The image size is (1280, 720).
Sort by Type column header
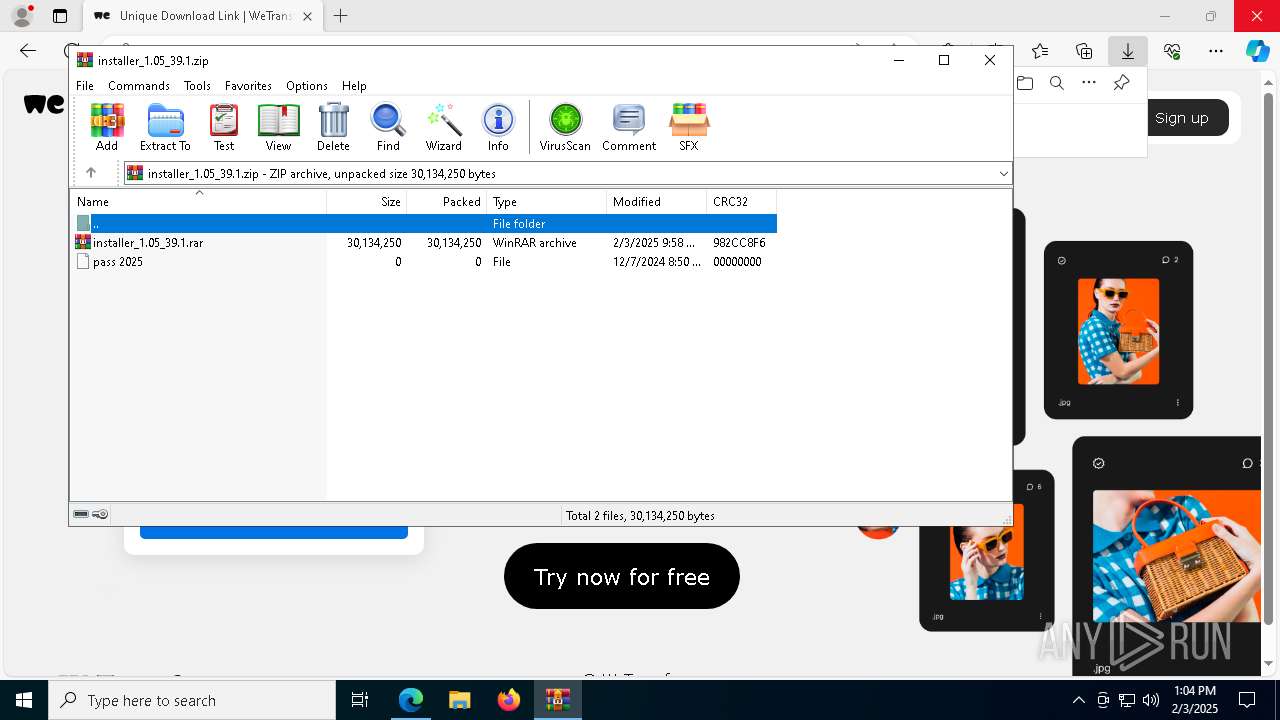point(546,202)
